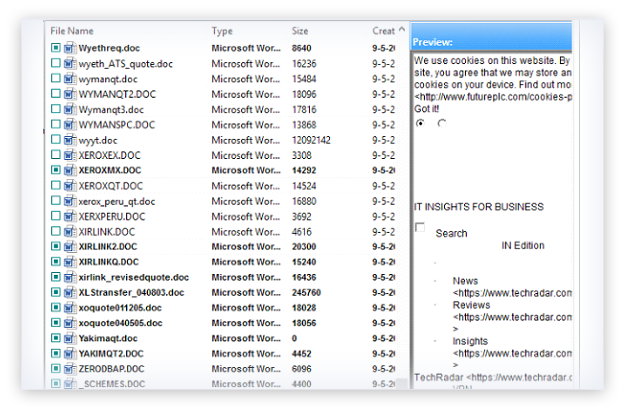The height and width of the screenshot is (409, 624).
Task: Click the Word icon for Wyethreq.doc
Action: coord(69,48)
